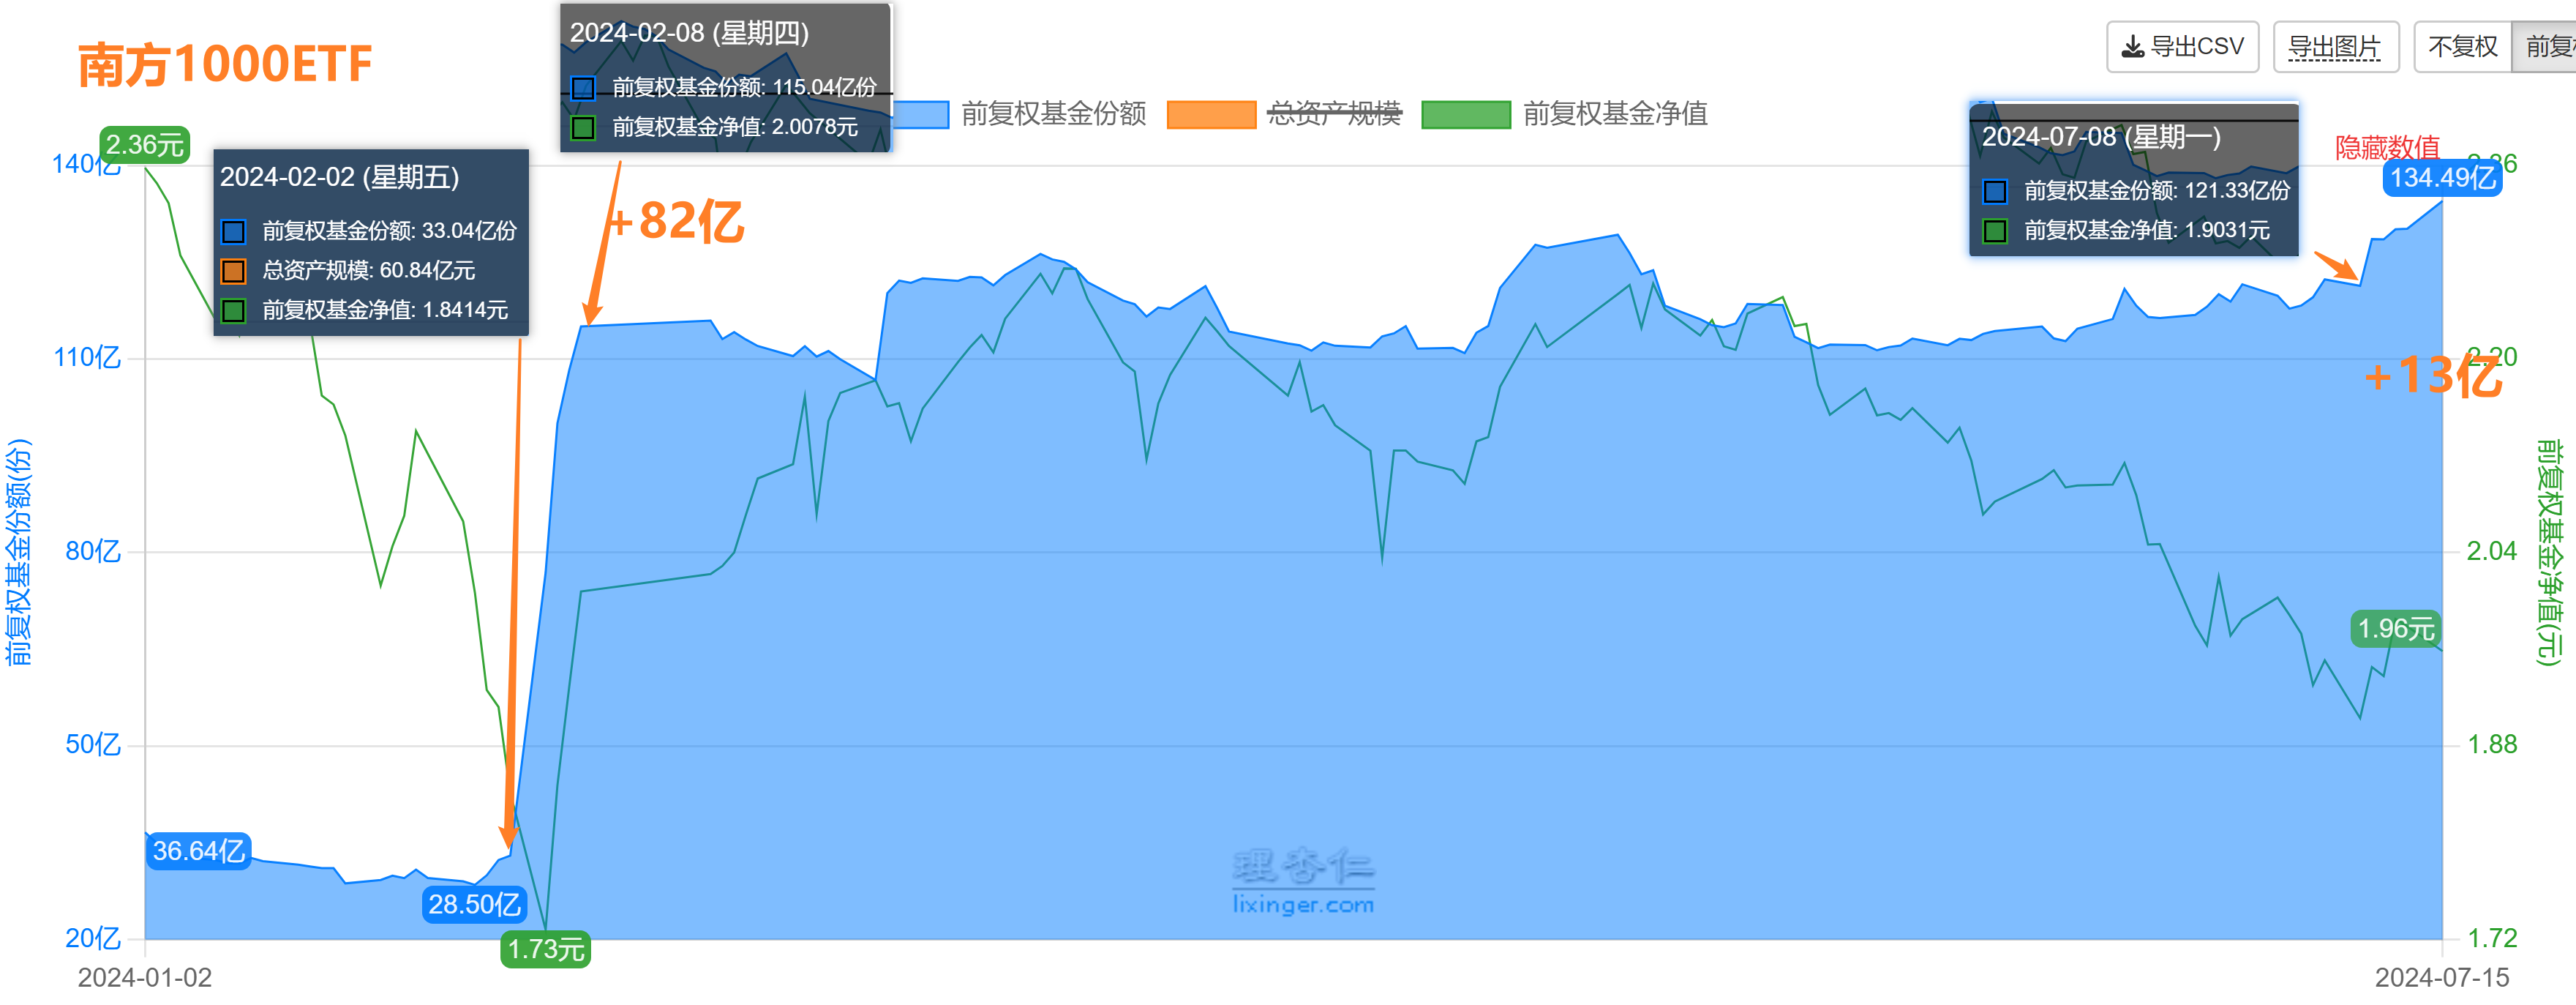Enable the struck-through 总资产规模 legend series
The height and width of the screenshot is (1005, 2576).
[1334, 114]
